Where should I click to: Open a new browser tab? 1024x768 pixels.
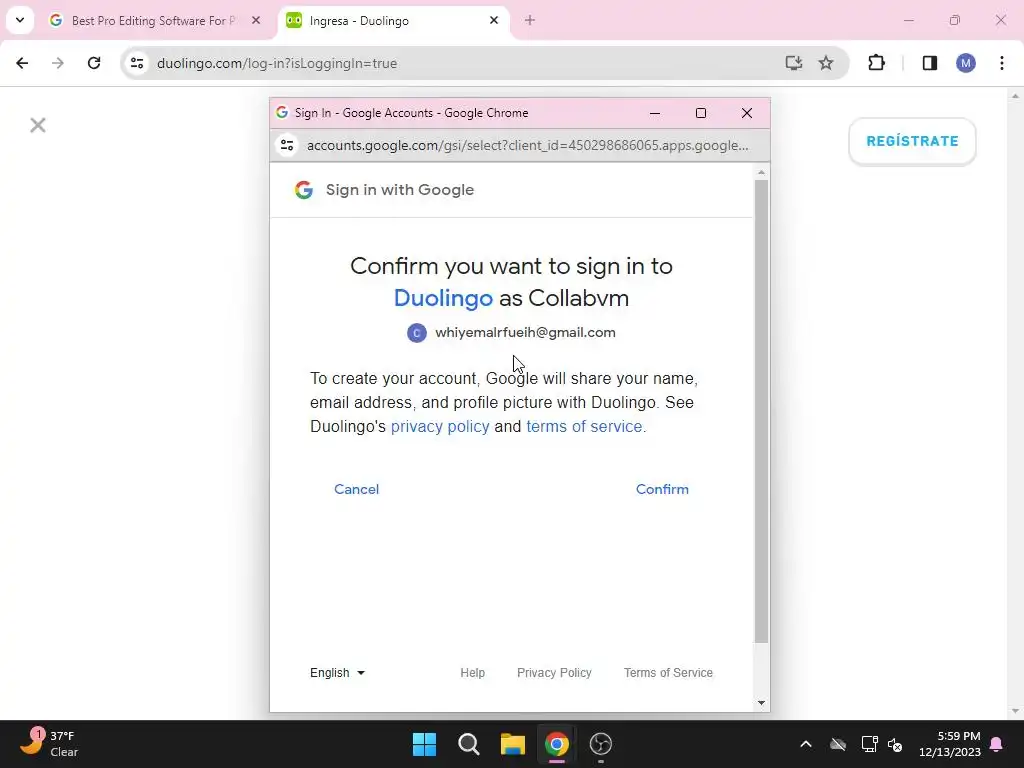pos(530,21)
